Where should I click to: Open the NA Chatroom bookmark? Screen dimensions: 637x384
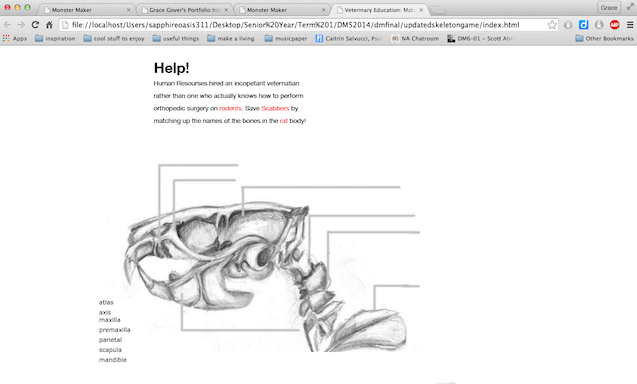point(415,38)
